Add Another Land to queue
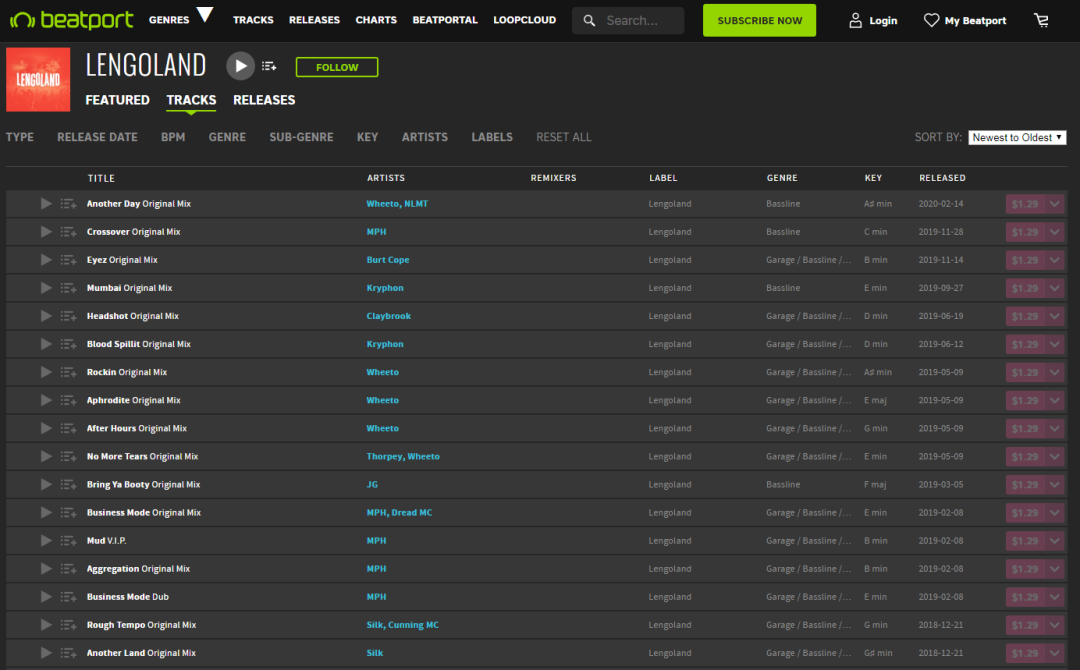The image size is (1080, 670). coord(68,653)
